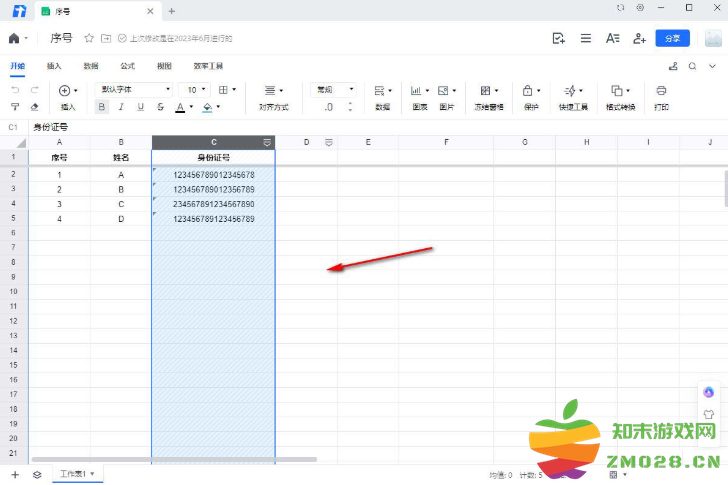Open the 公式 ribbon tab
The image size is (728, 485).
coord(128,66)
